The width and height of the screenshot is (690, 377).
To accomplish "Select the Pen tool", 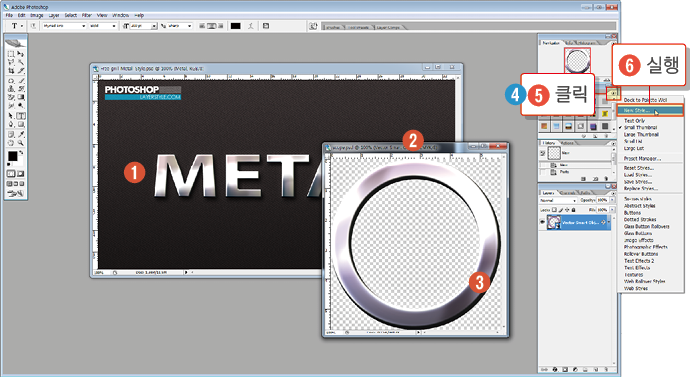I will click(11, 124).
